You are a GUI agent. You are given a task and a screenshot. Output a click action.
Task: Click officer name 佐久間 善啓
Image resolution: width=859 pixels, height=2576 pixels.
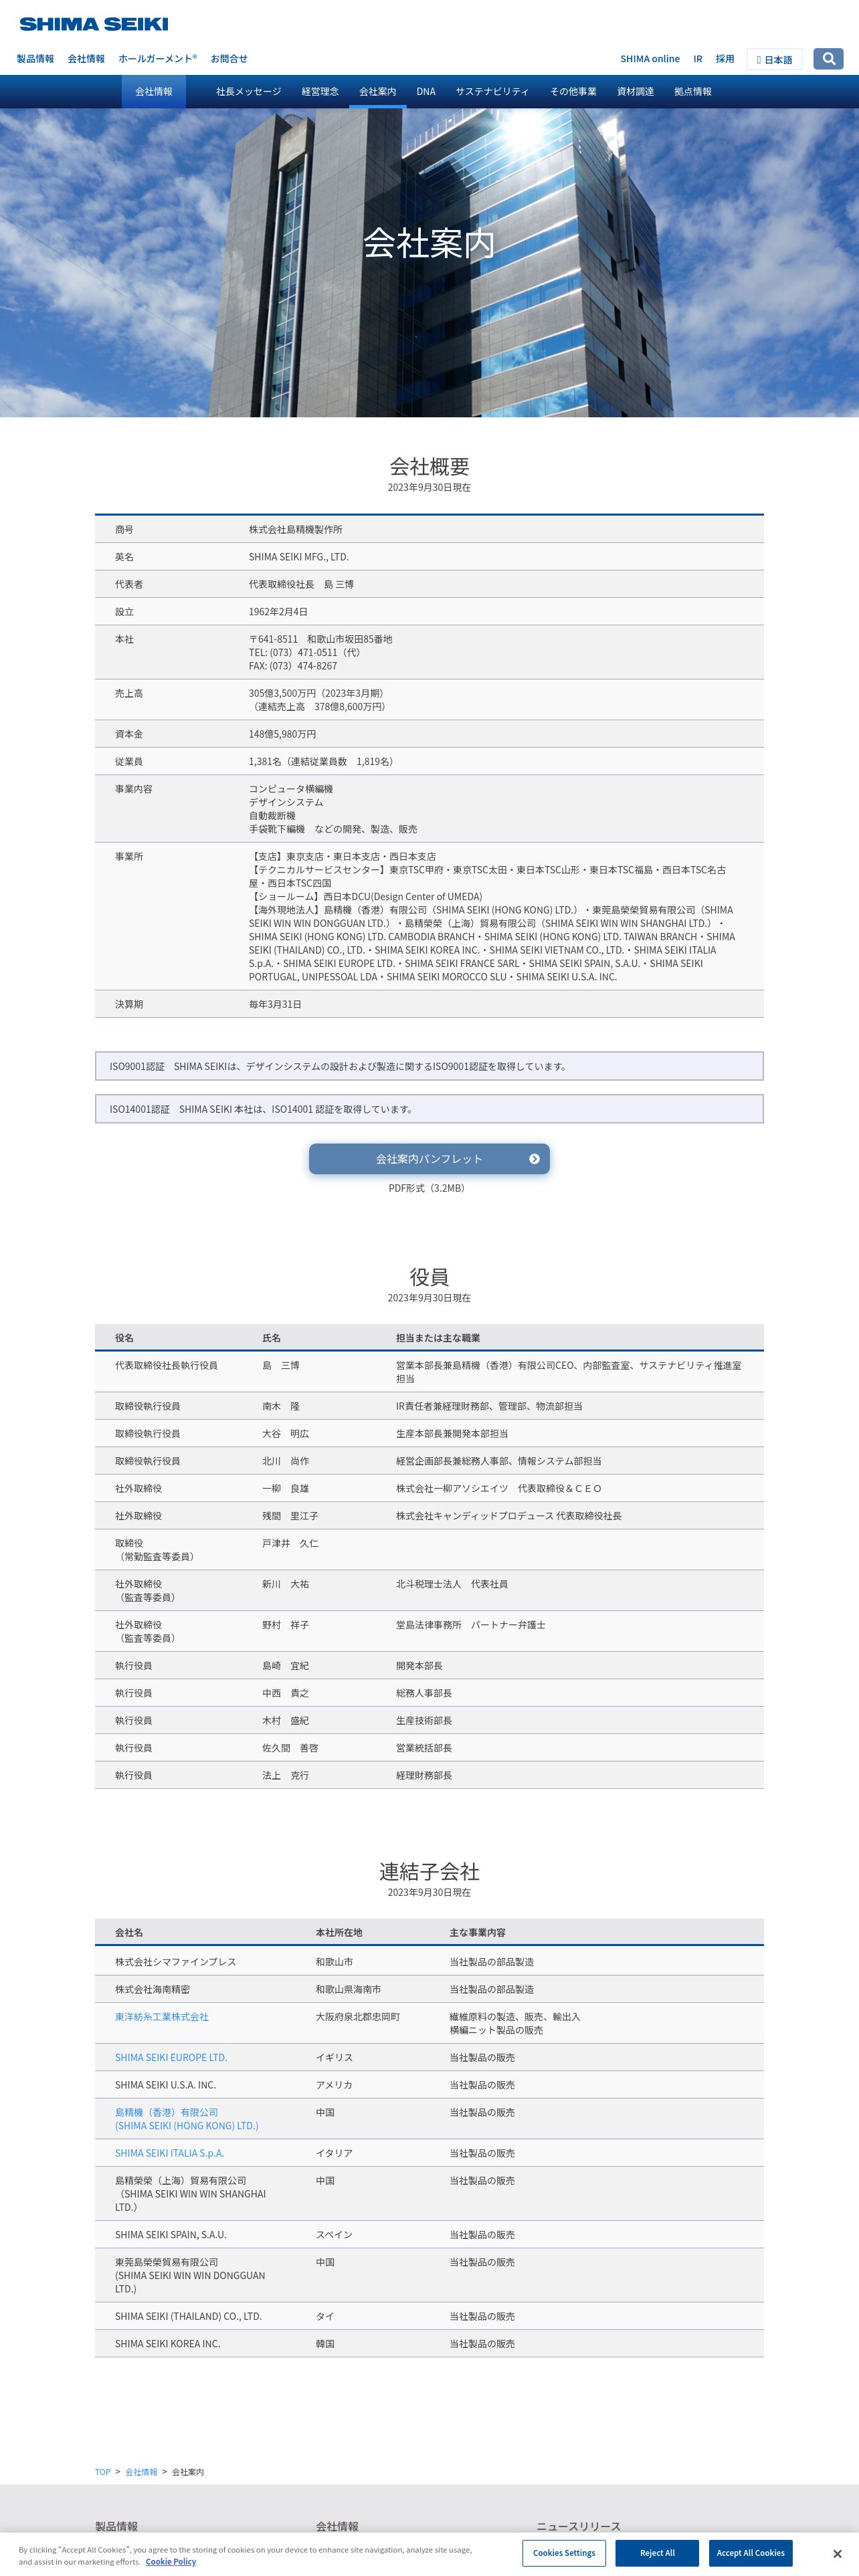pos(290,1748)
